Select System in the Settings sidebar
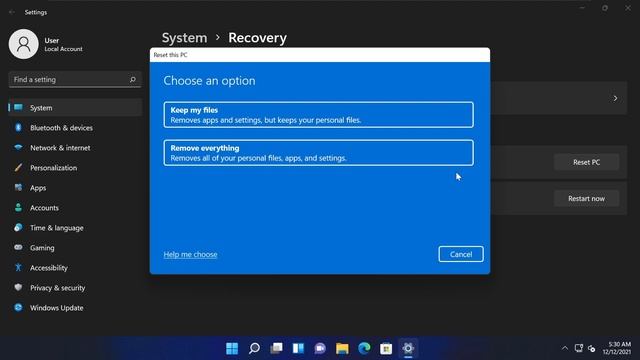The width and height of the screenshot is (640, 360). (75, 108)
